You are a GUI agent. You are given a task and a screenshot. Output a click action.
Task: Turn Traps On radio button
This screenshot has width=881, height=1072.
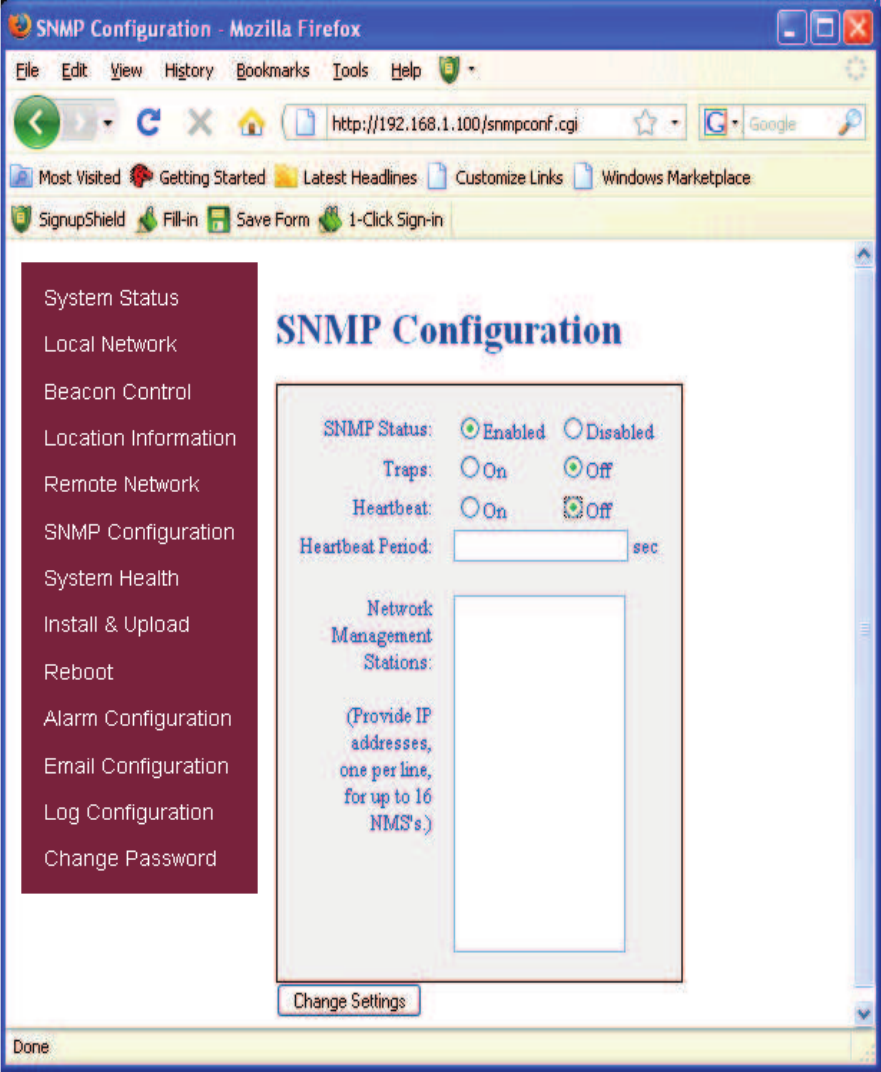click(470, 468)
